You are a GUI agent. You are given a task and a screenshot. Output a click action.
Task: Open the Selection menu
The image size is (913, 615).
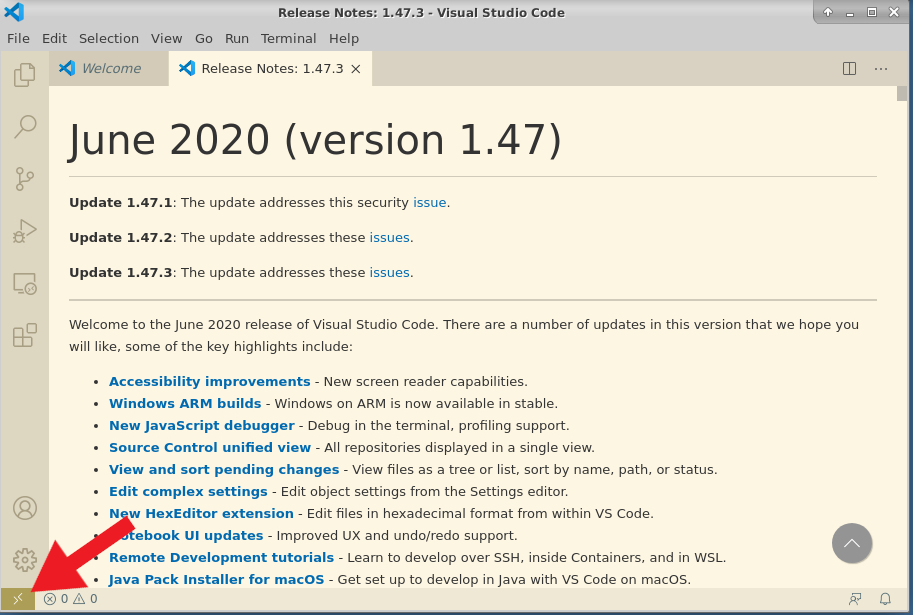pos(109,38)
